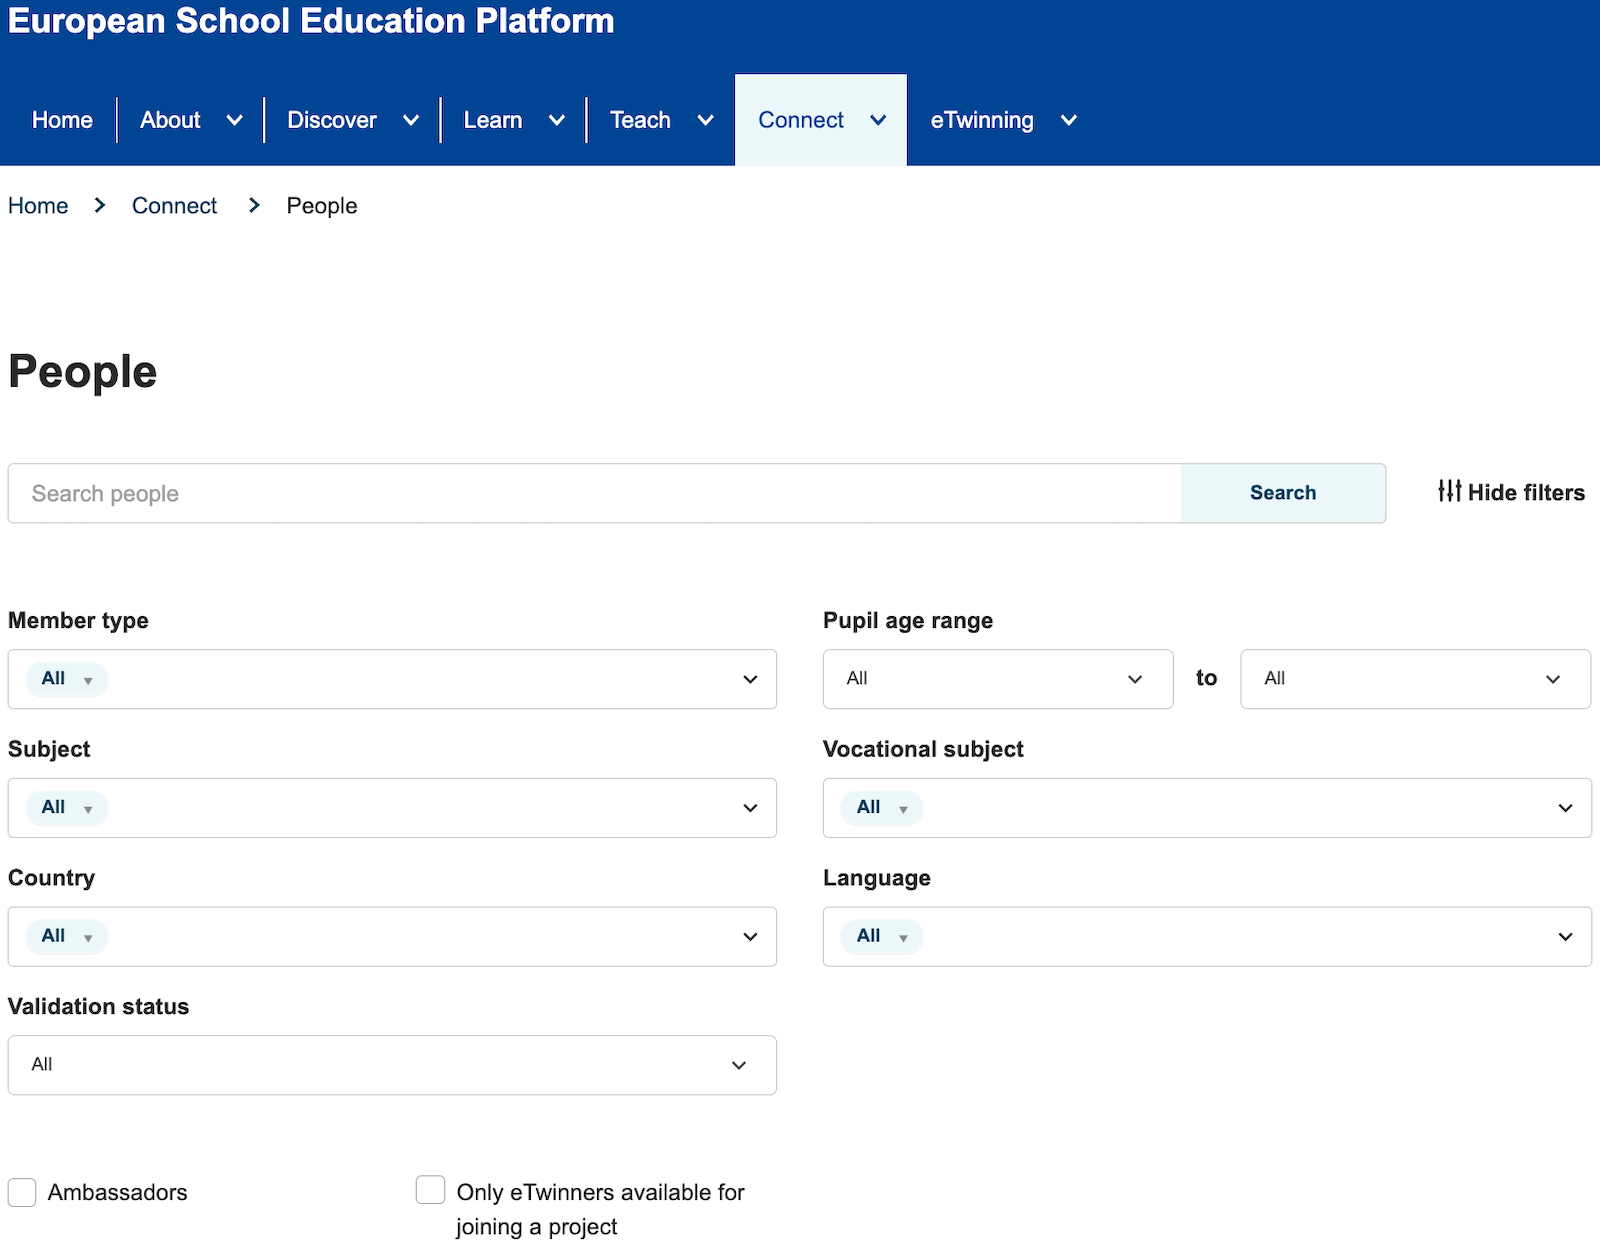Expand the Discover menu chevron
This screenshot has width=1600, height=1245.
tap(411, 121)
